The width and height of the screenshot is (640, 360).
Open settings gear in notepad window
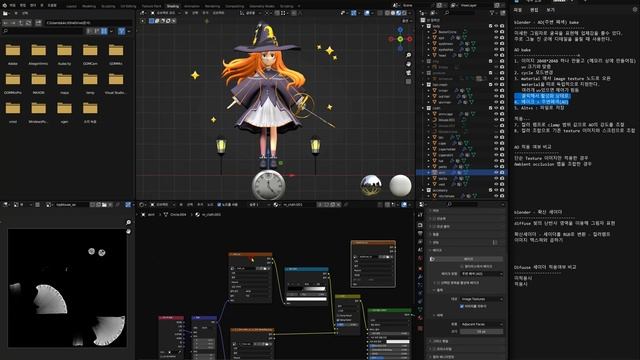coord(635,9)
